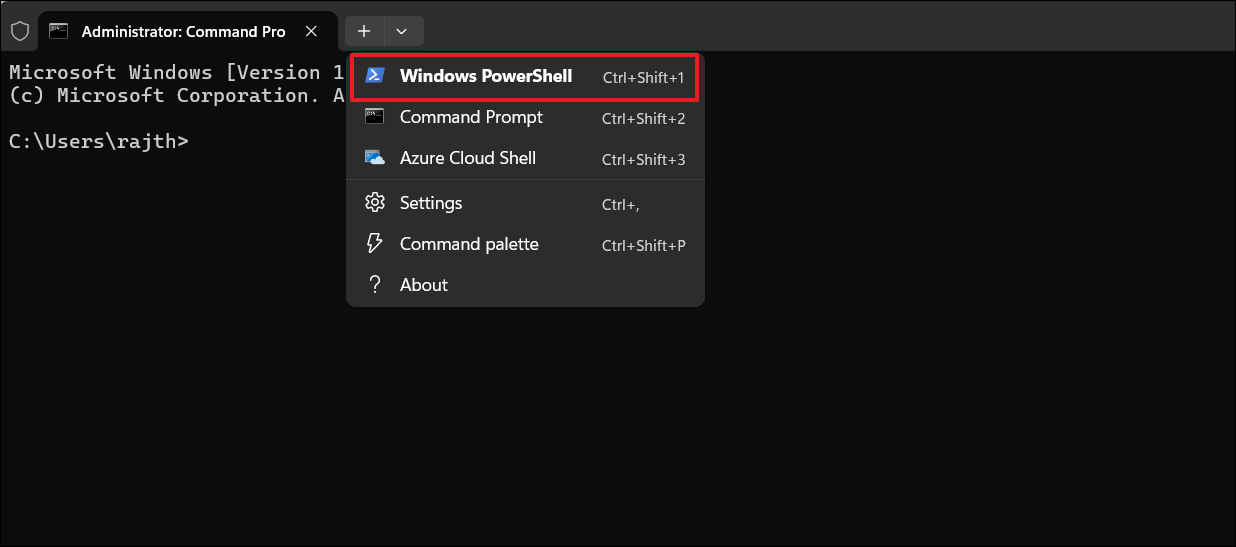Close the Administrator Command Prompt tab
This screenshot has width=1236, height=547.
pyautogui.click(x=312, y=31)
